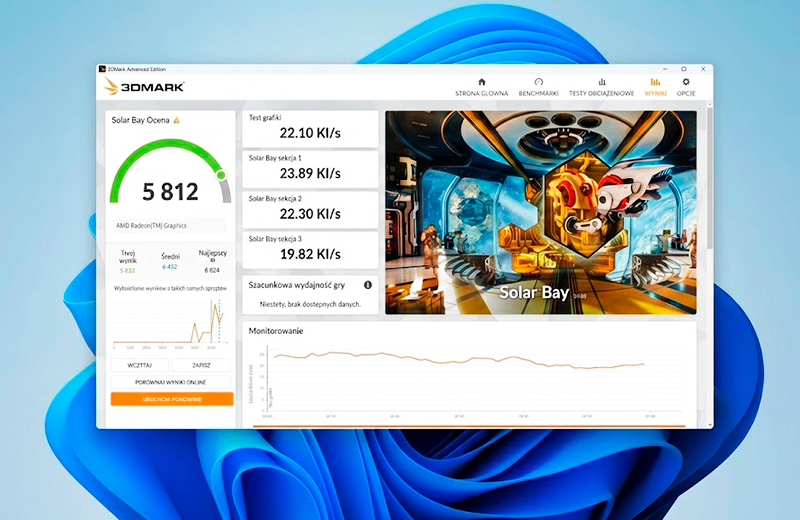Click the warning icon beside Solar Bay Ocena
Viewport: 800px width, 520px height.
point(177,120)
